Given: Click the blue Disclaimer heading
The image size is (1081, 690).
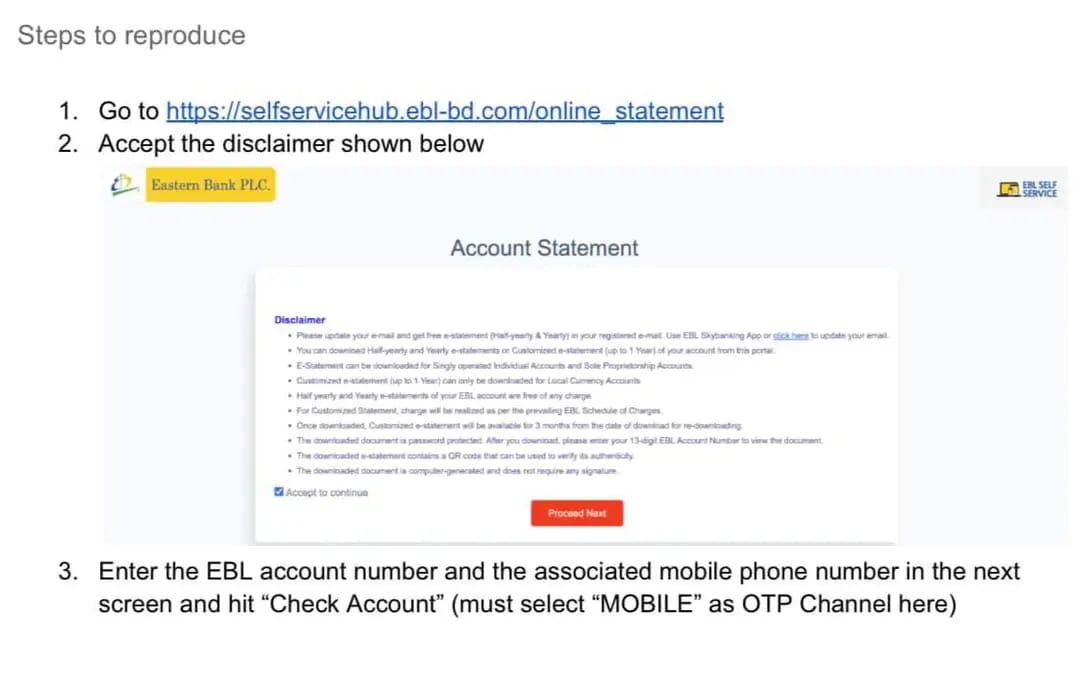Looking at the screenshot, I should coord(300,320).
